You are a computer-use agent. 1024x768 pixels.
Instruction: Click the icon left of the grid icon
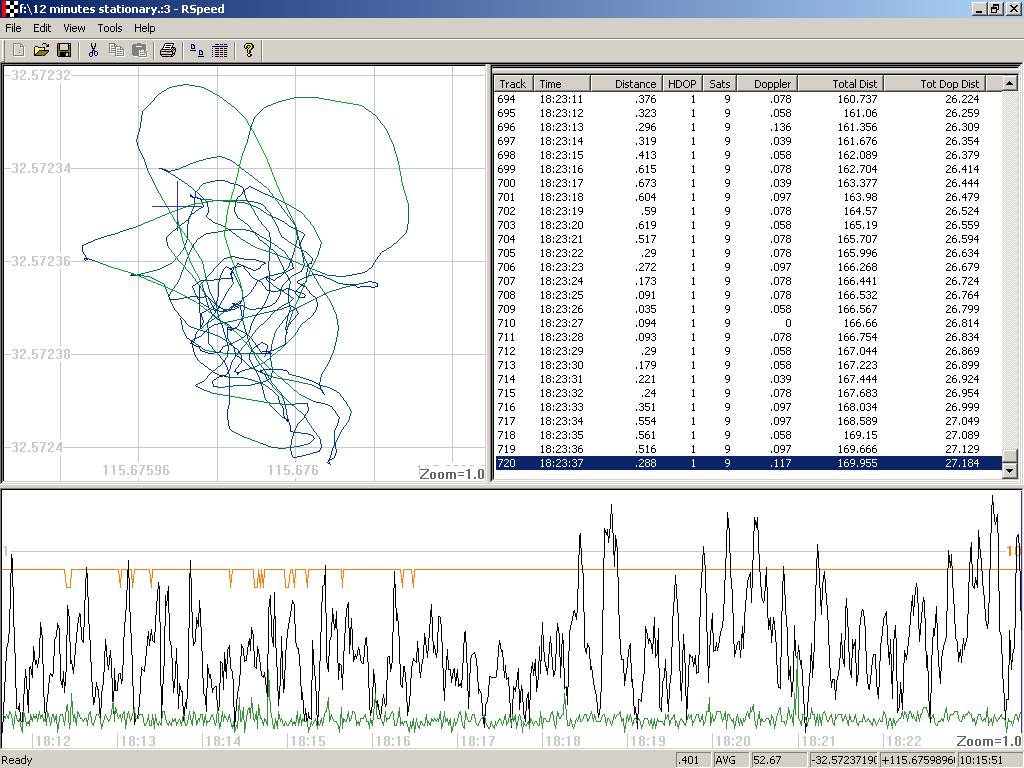click(x=197, y=50)
